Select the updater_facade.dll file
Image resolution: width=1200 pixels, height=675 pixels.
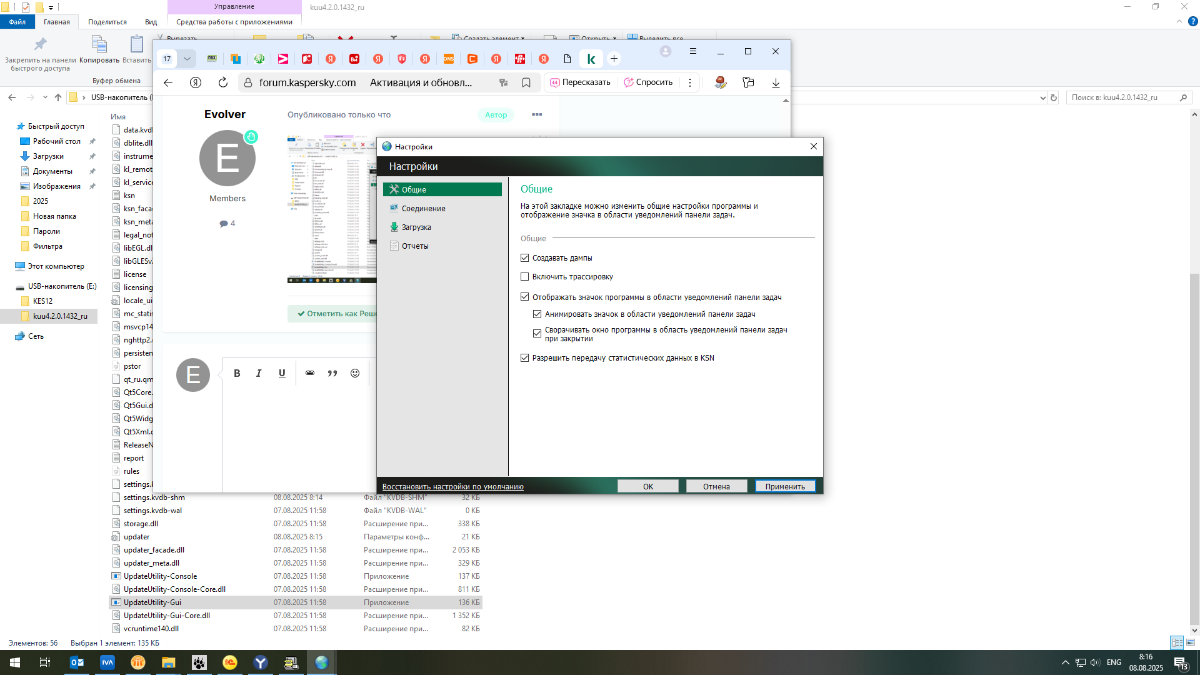coord(154,550)
